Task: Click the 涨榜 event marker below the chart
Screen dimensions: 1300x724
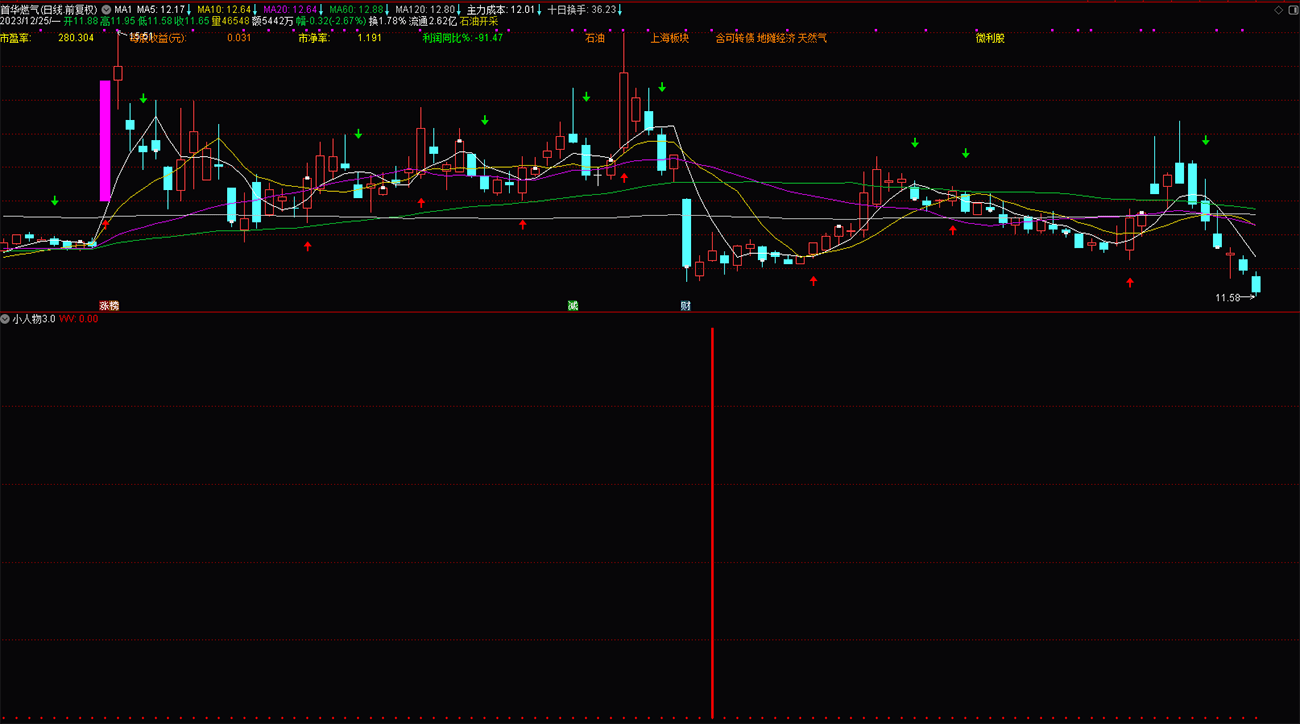Action: [x=108, y=305]
